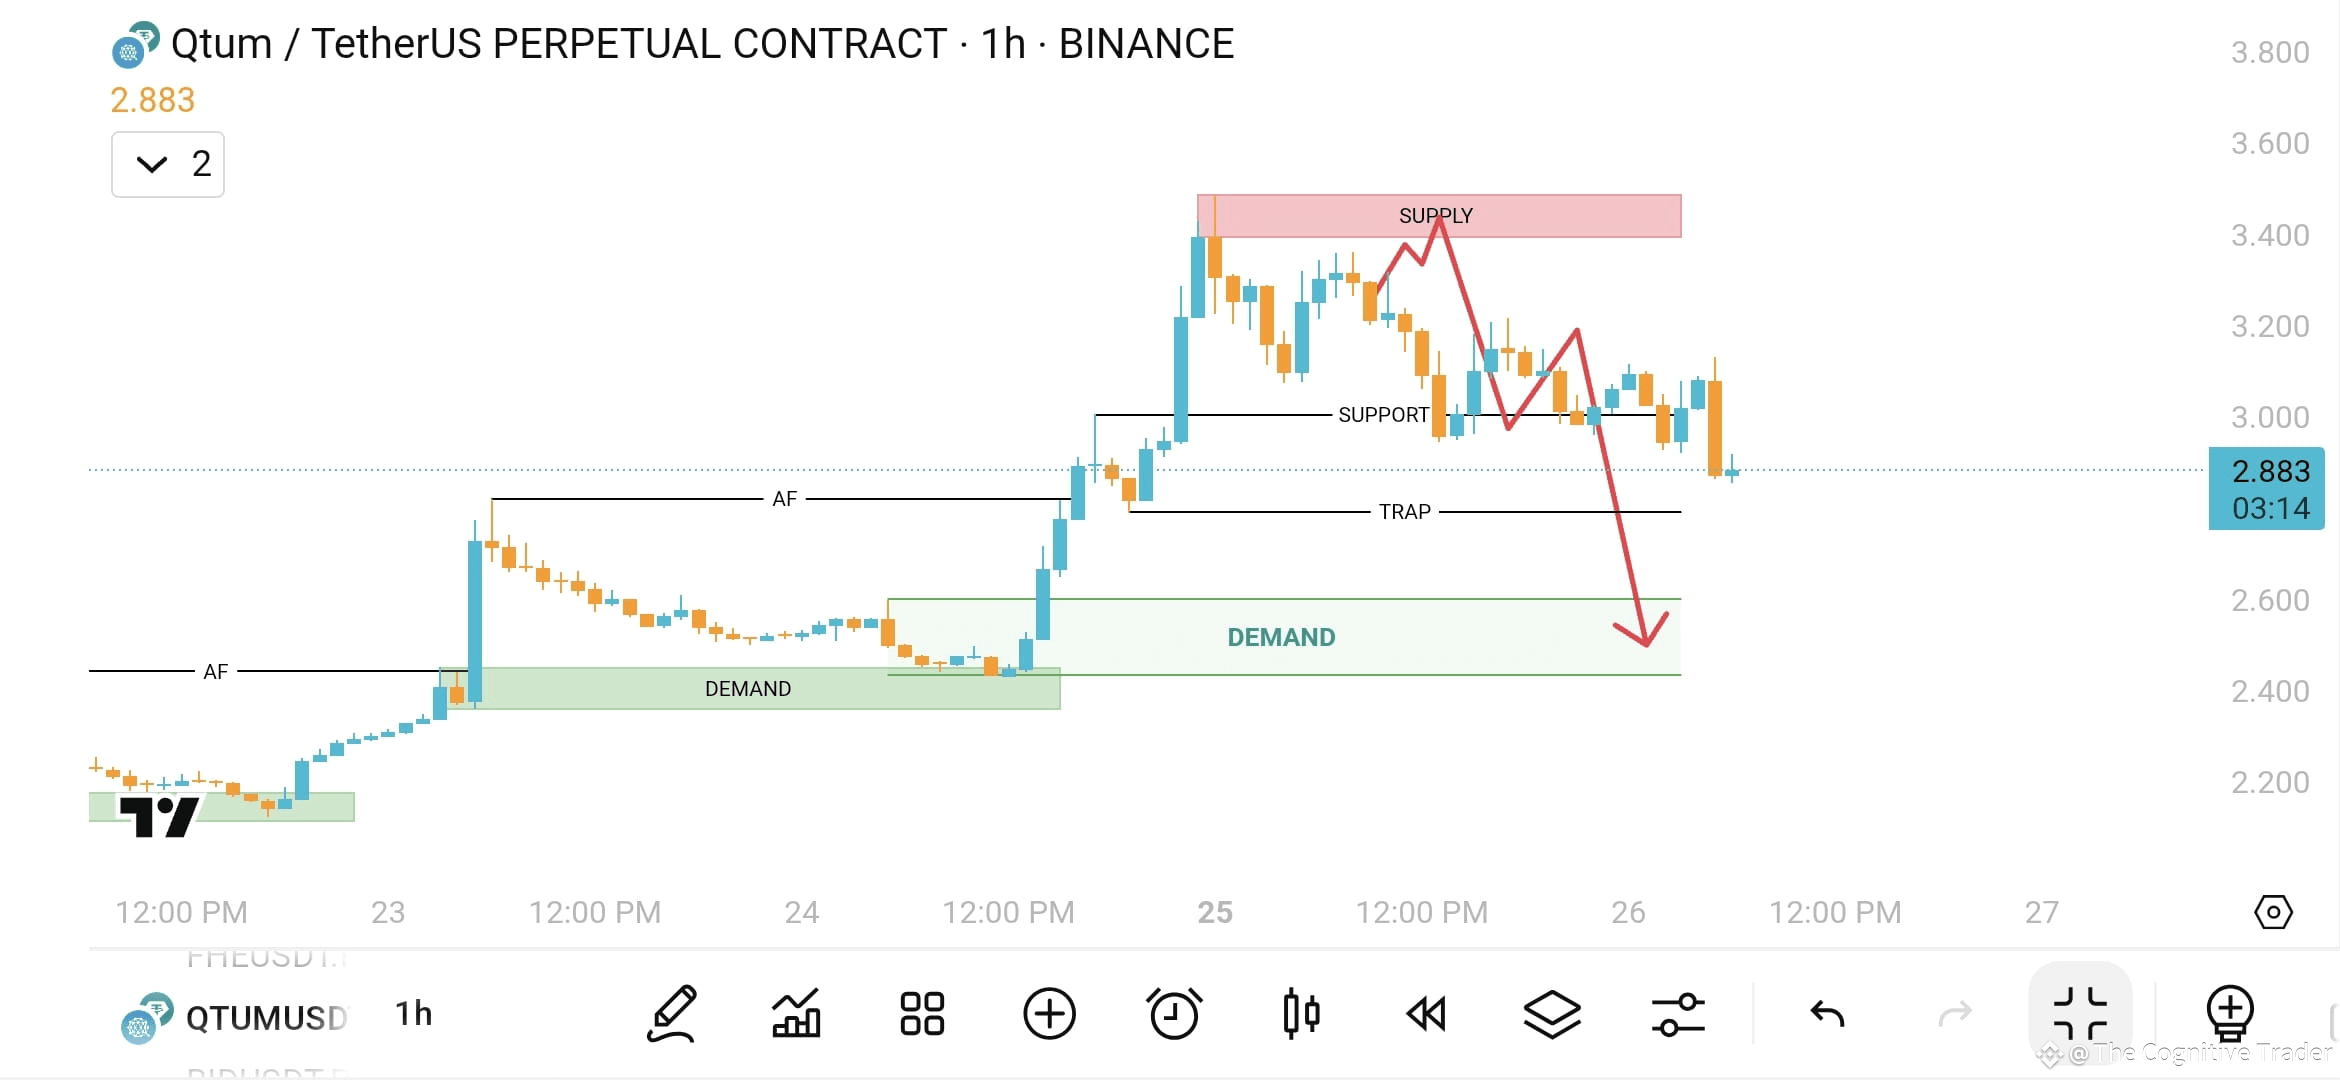Open the object tree layers icon
Image resolution: width=2340 pixels, height=1080 pixels.
point(1552,1013)
